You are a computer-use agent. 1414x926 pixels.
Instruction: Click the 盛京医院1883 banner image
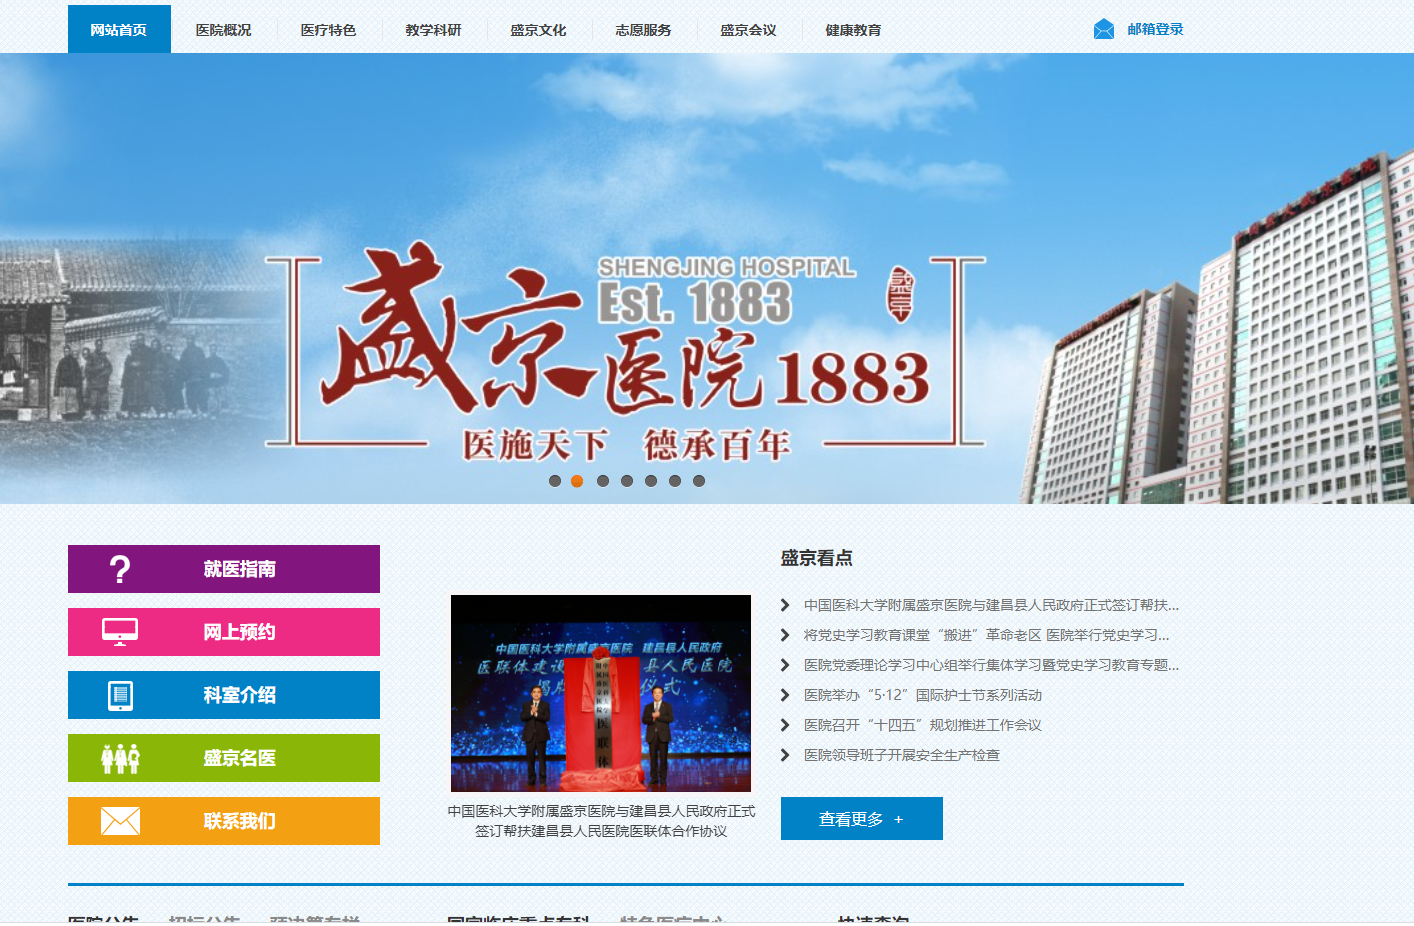pos(707,278)
